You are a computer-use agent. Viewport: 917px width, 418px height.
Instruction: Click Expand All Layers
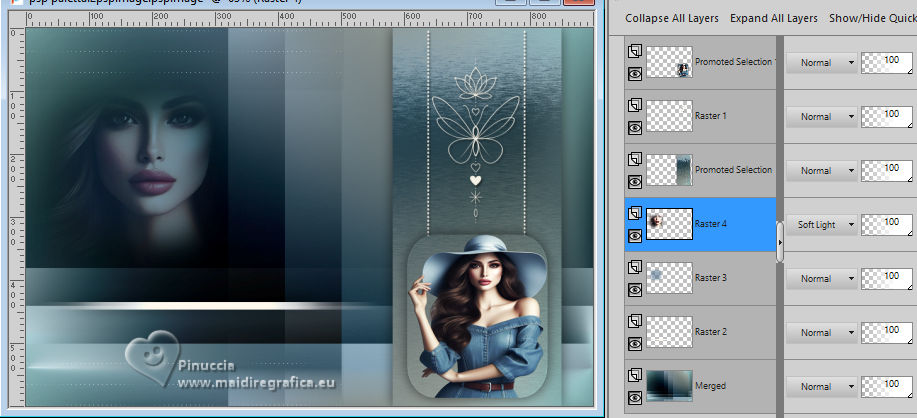click(x=773, y=18)
